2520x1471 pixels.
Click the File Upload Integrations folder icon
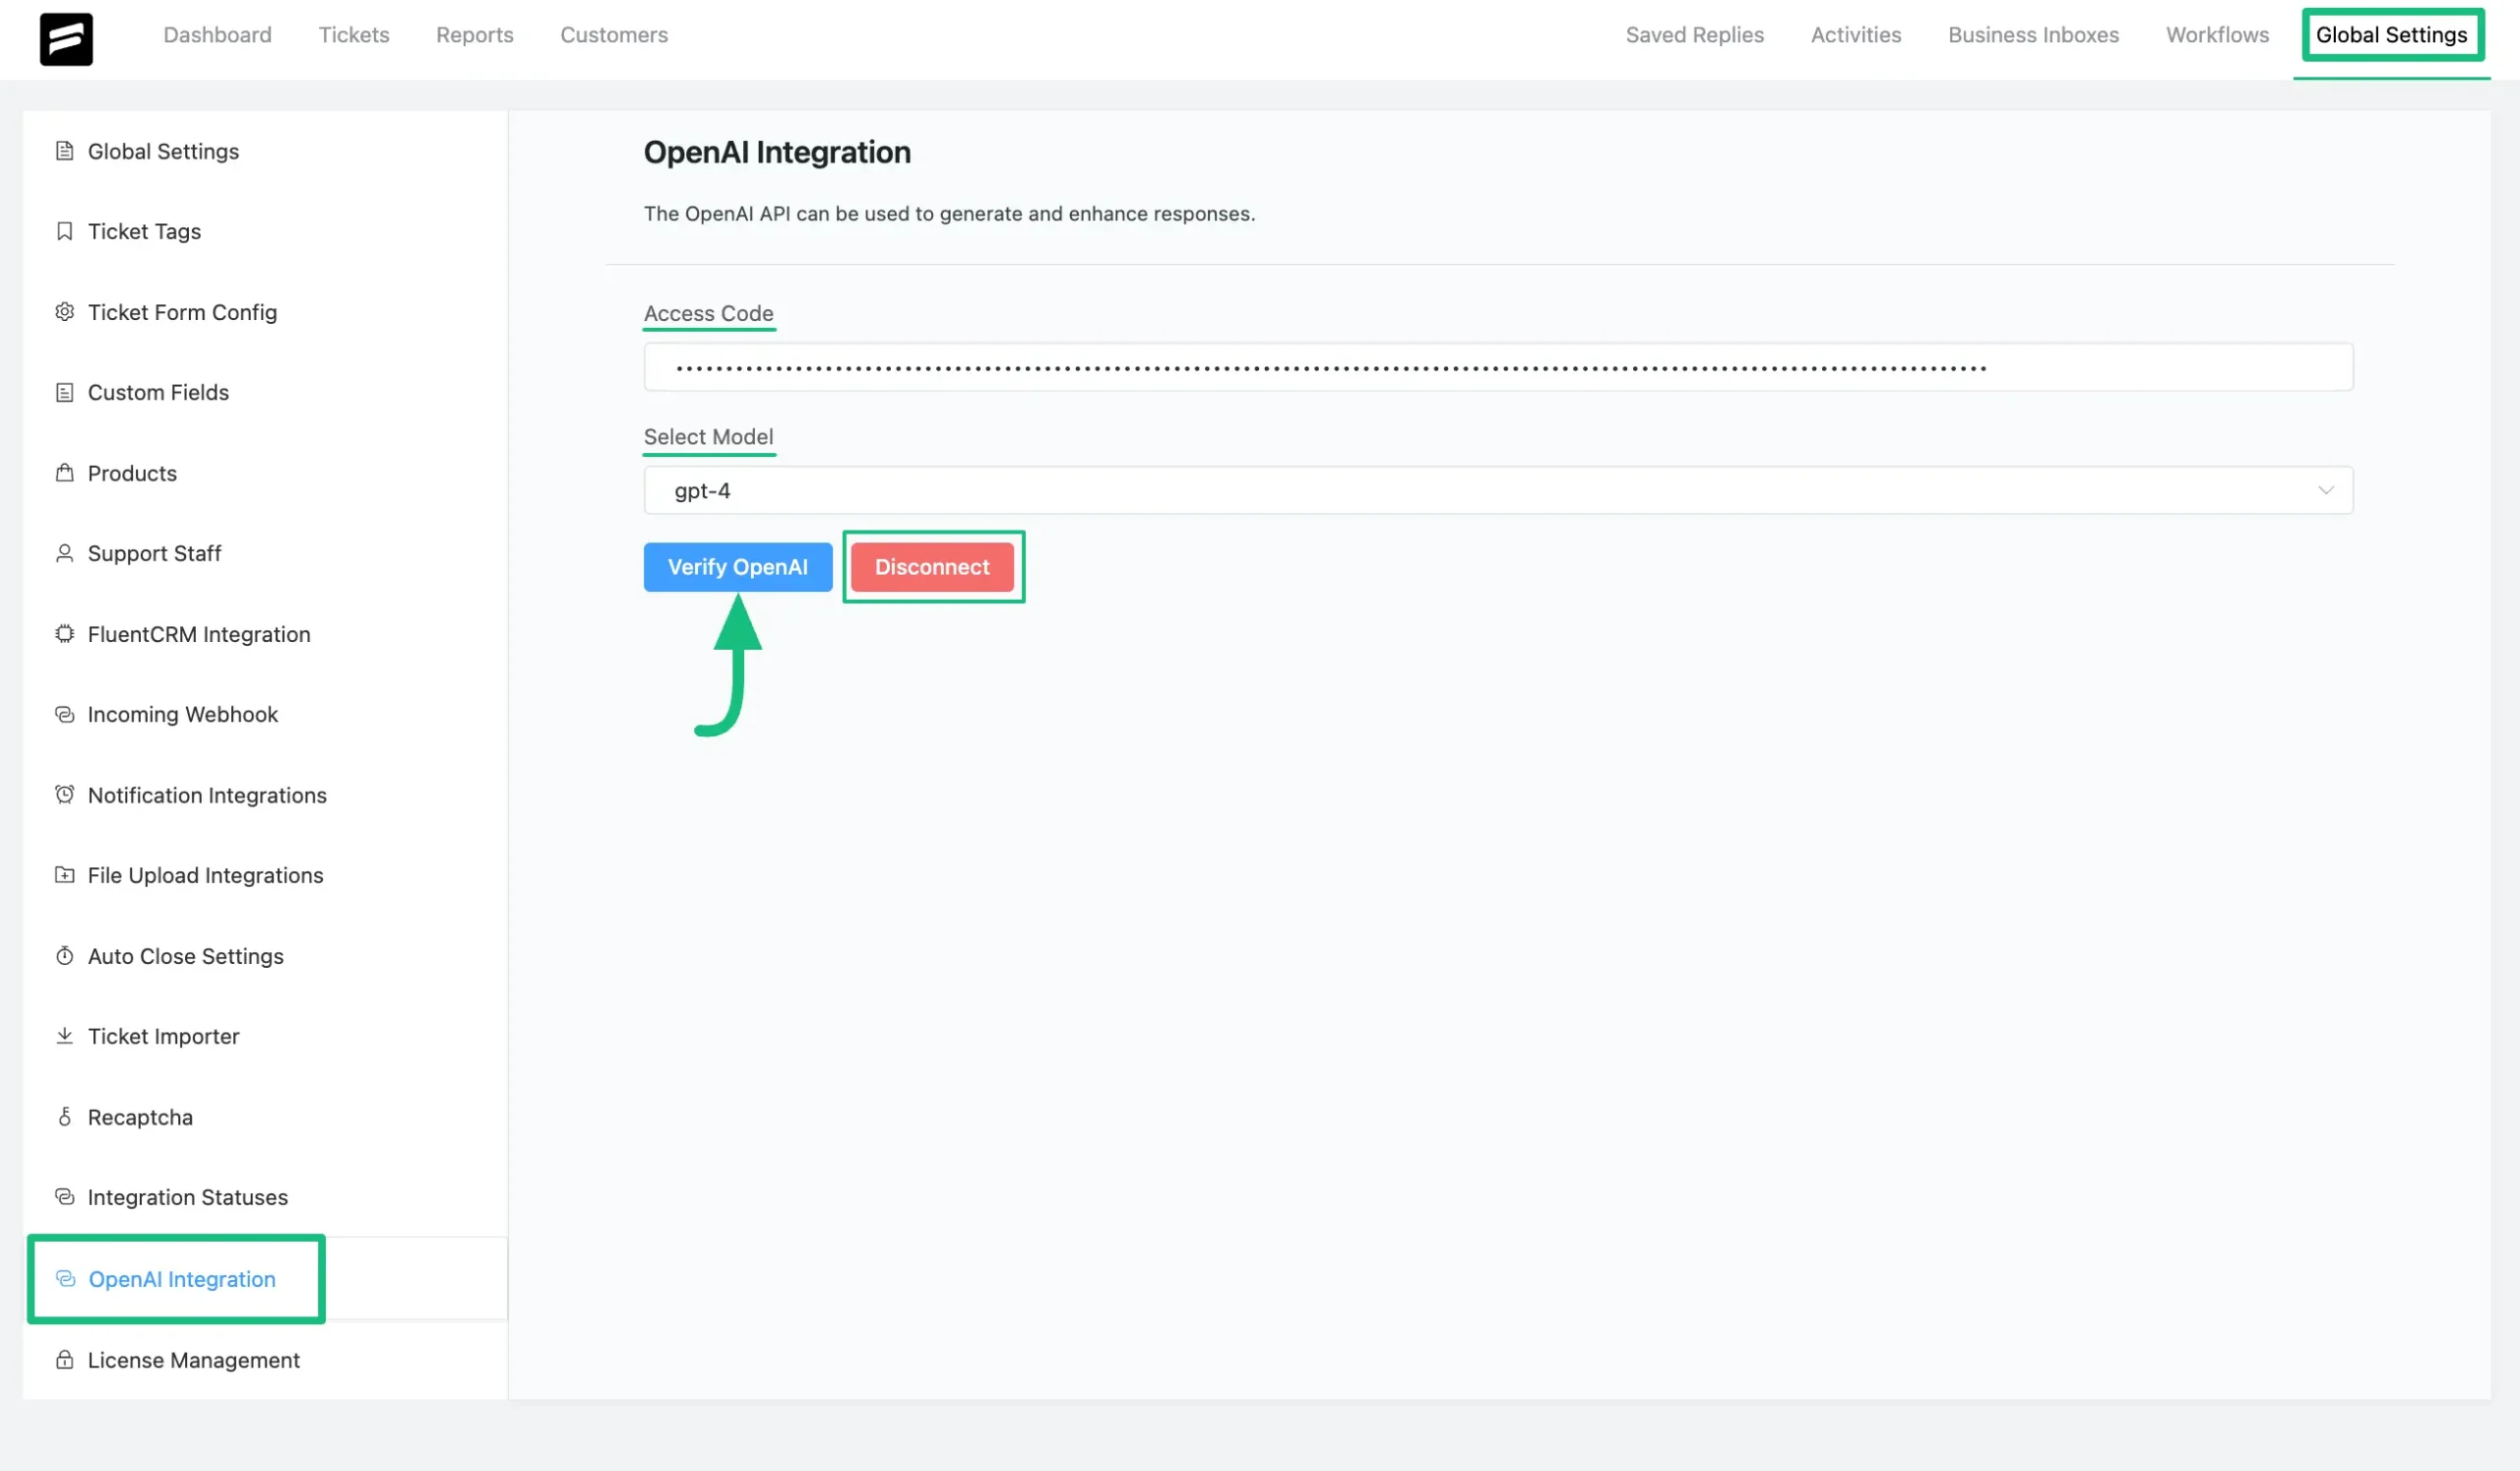pos(65,875)
